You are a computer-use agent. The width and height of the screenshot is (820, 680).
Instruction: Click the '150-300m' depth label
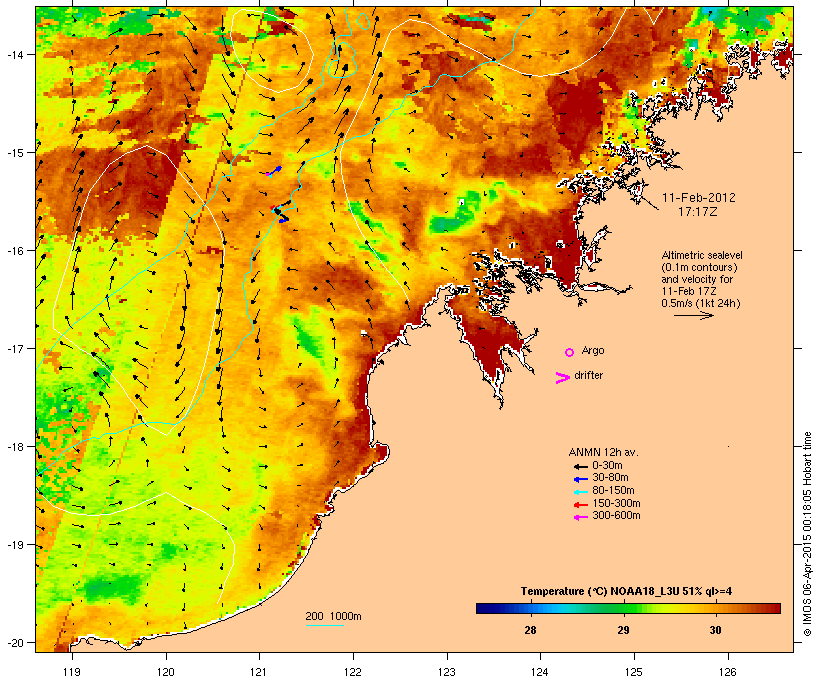[616, 503]
